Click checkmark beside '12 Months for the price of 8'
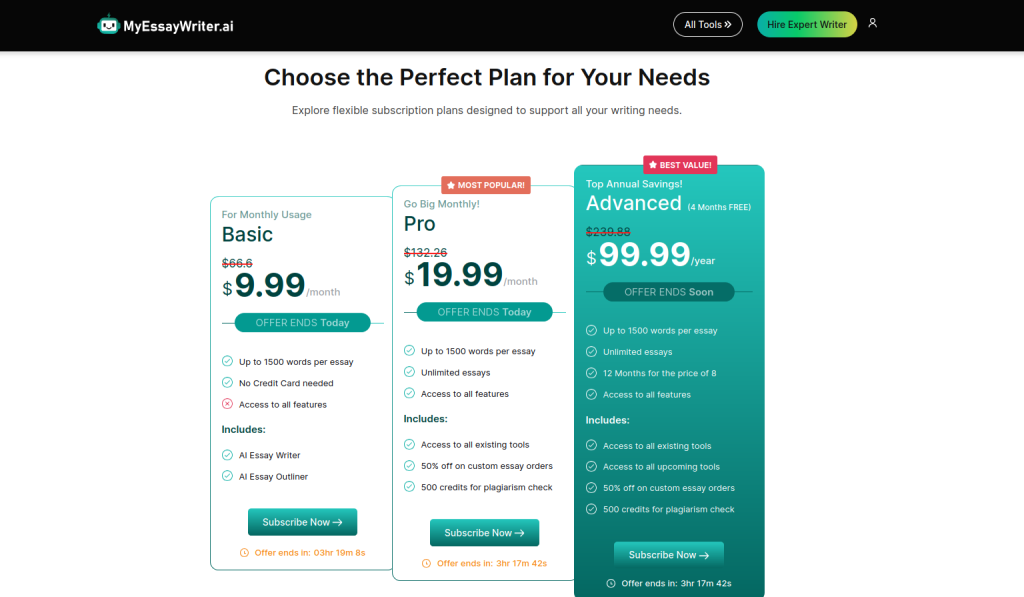Screen dimensions: 1024x597 point(591,373)
